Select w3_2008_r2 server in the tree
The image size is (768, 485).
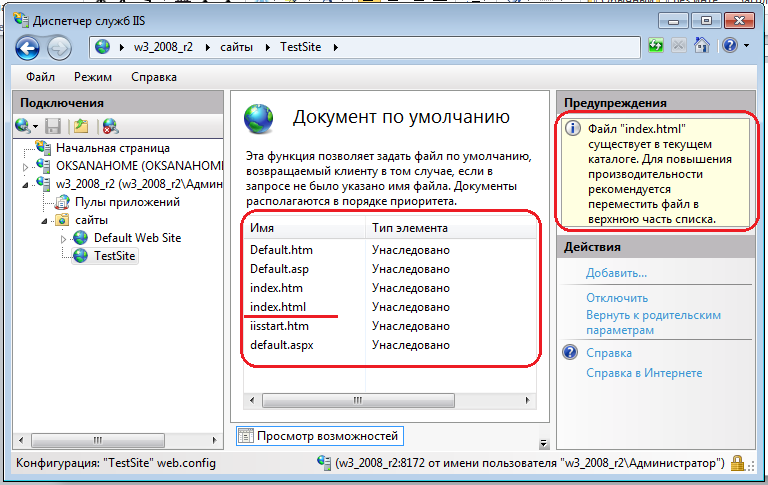[x=139, y=184]
